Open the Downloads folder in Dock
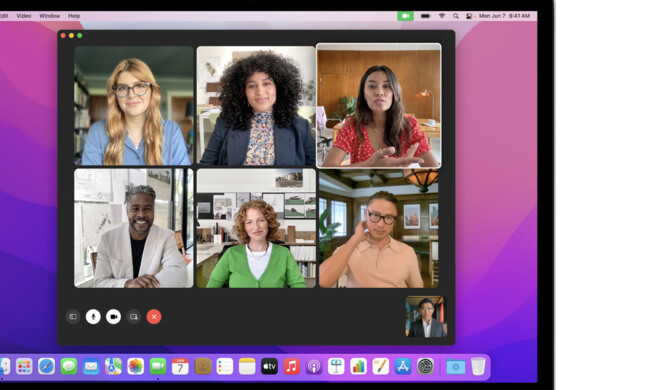This screenshot has width=660, height=390. click(456, 366)
